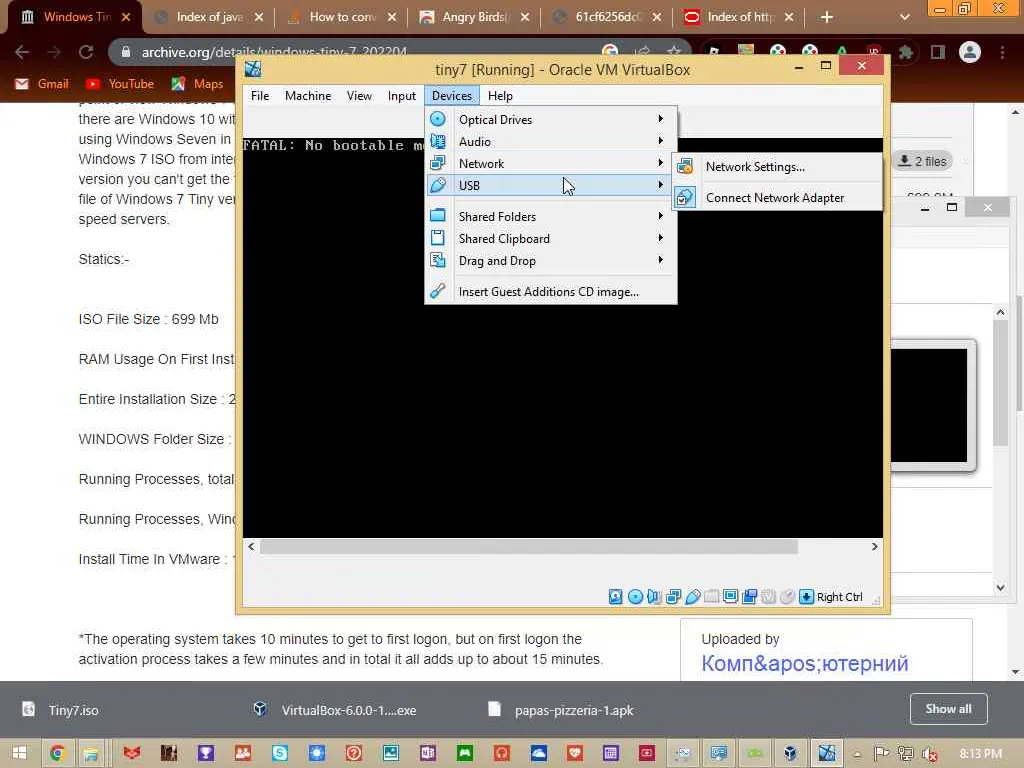
Task: Click the muted volume tray icon
Action: click(x=929, y=754)
